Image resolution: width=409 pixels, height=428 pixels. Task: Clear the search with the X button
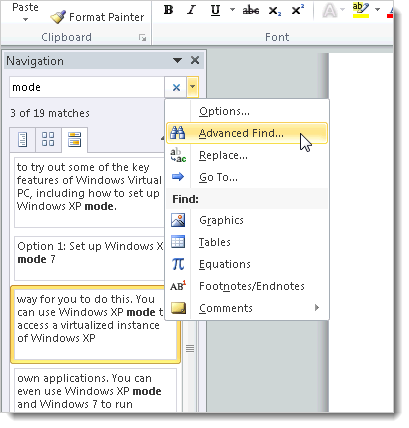click(176, 87)
